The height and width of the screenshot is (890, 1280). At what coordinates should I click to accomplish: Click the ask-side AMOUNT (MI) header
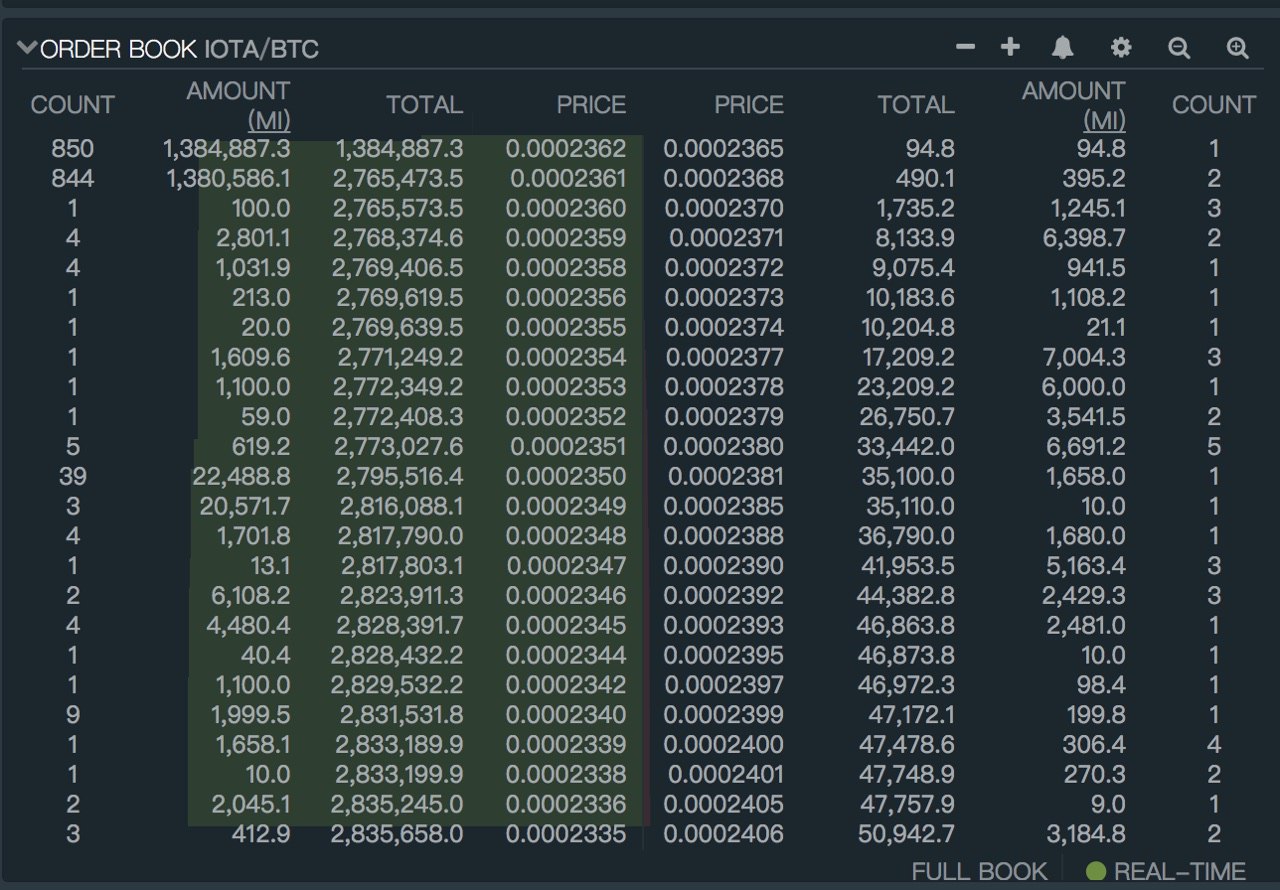[x=1074, y=105]
